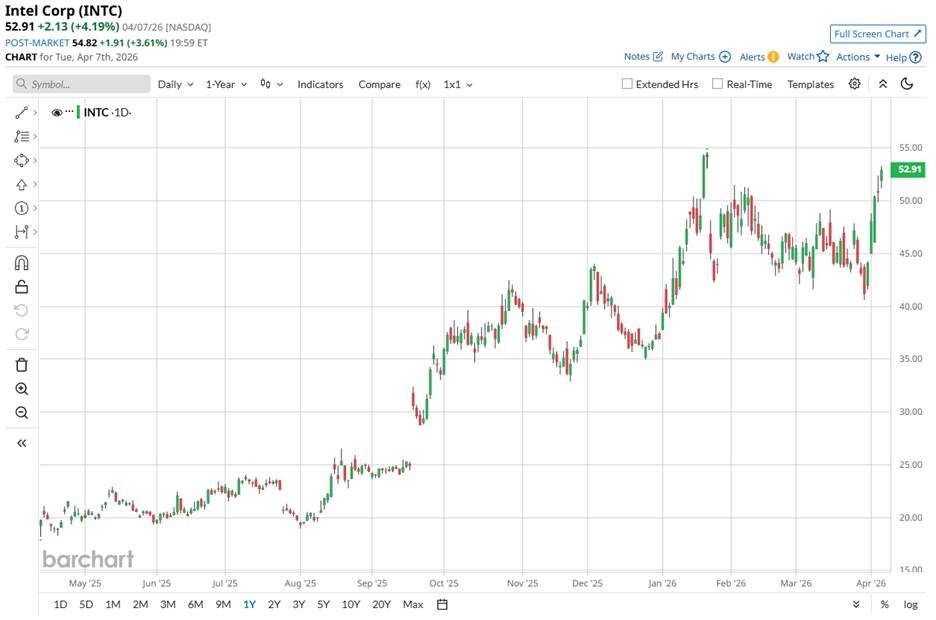The image size is (936, 620).
Task: Hide the INTC series using eye icon
Action: pyautogui.click(x=57, y=112)
